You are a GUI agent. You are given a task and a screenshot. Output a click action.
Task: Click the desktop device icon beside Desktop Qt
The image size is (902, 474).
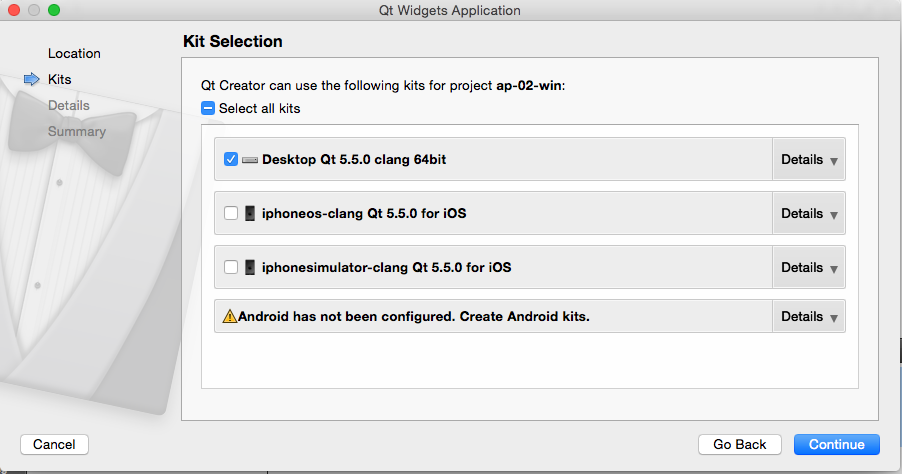(x=250, y=160)
